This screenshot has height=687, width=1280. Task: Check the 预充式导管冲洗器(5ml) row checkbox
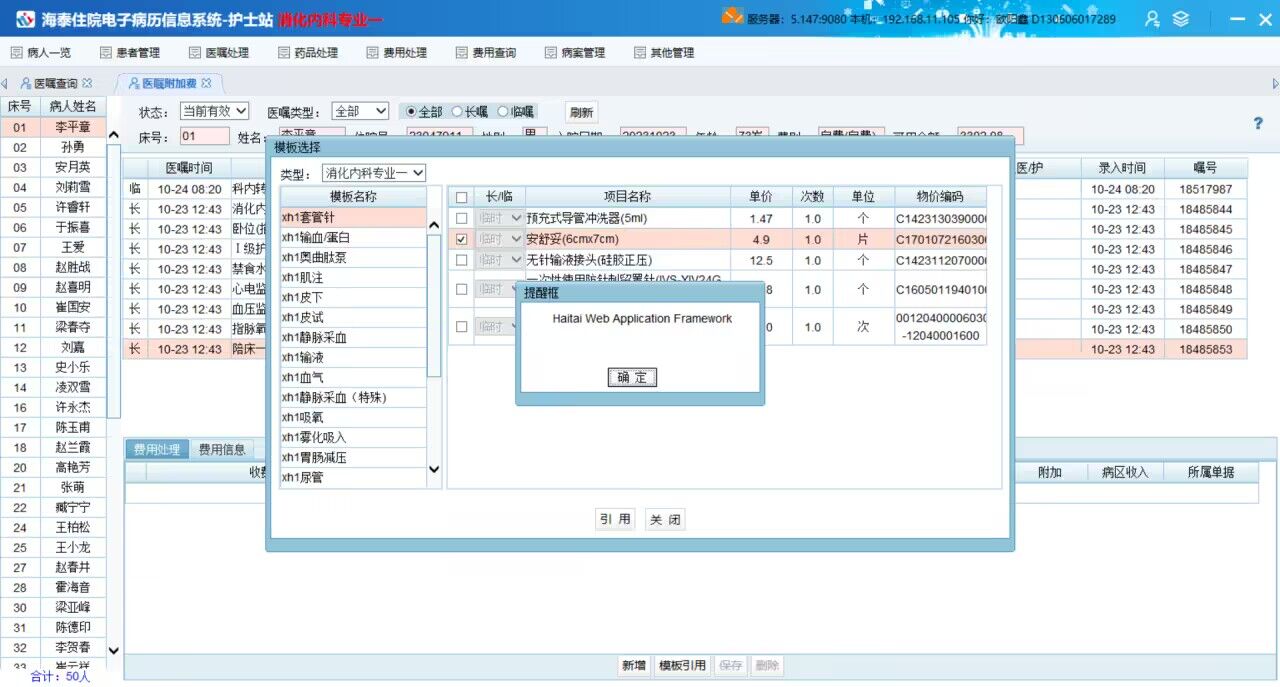(x=461, y=218)
